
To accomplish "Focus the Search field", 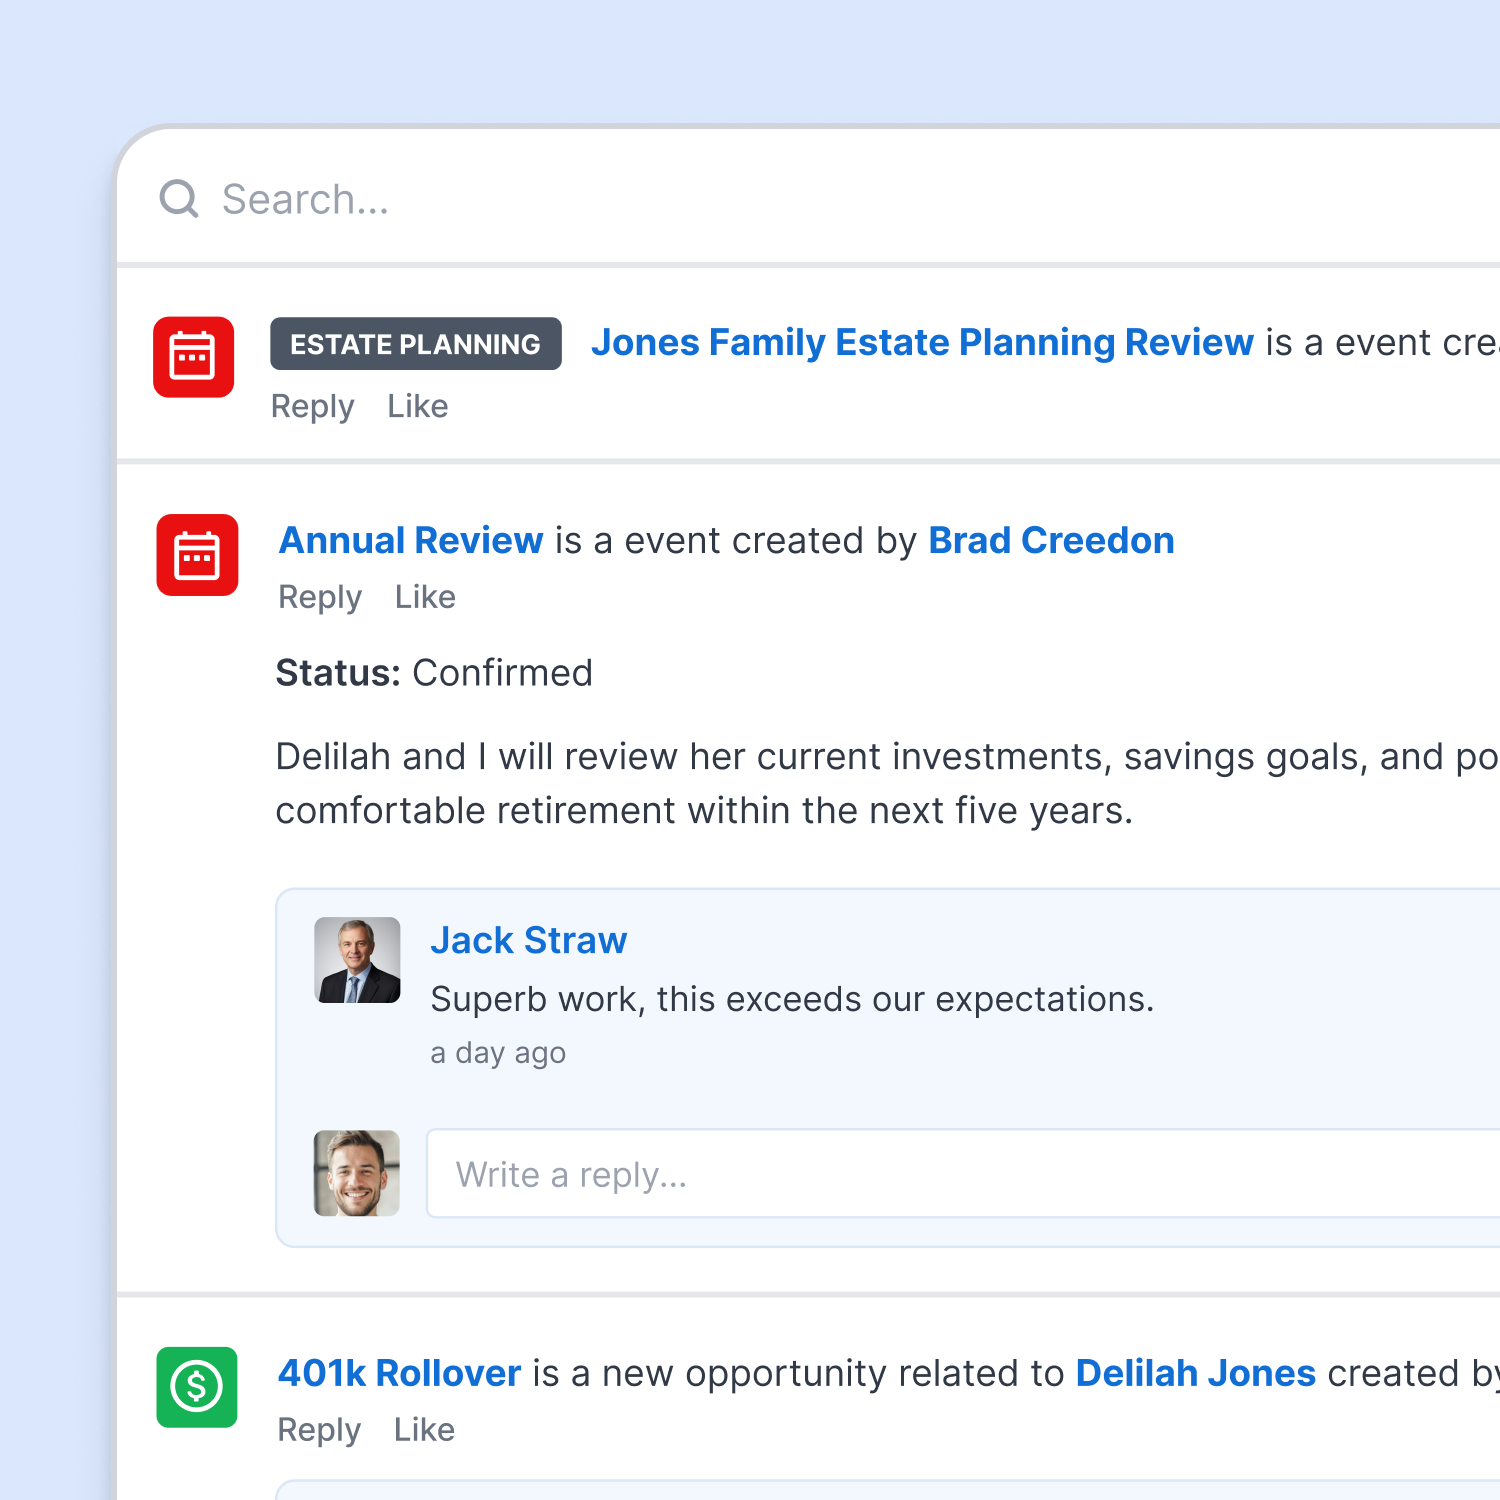I will click(x=808, y=199).
